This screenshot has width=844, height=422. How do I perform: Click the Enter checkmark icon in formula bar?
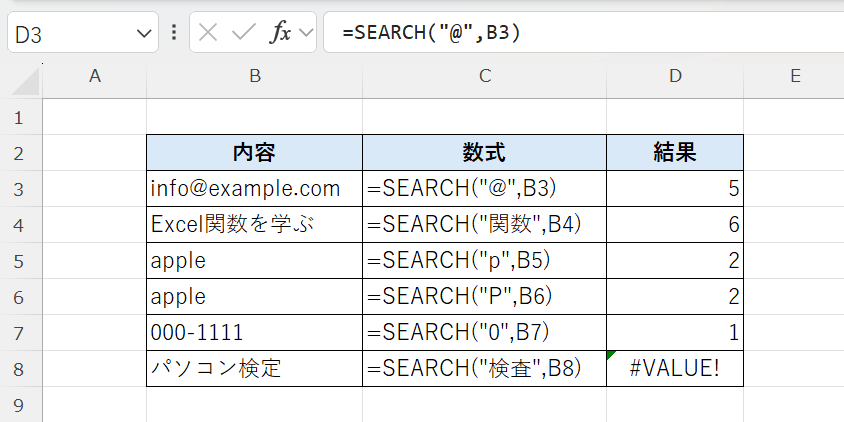[x=243, y=32]
